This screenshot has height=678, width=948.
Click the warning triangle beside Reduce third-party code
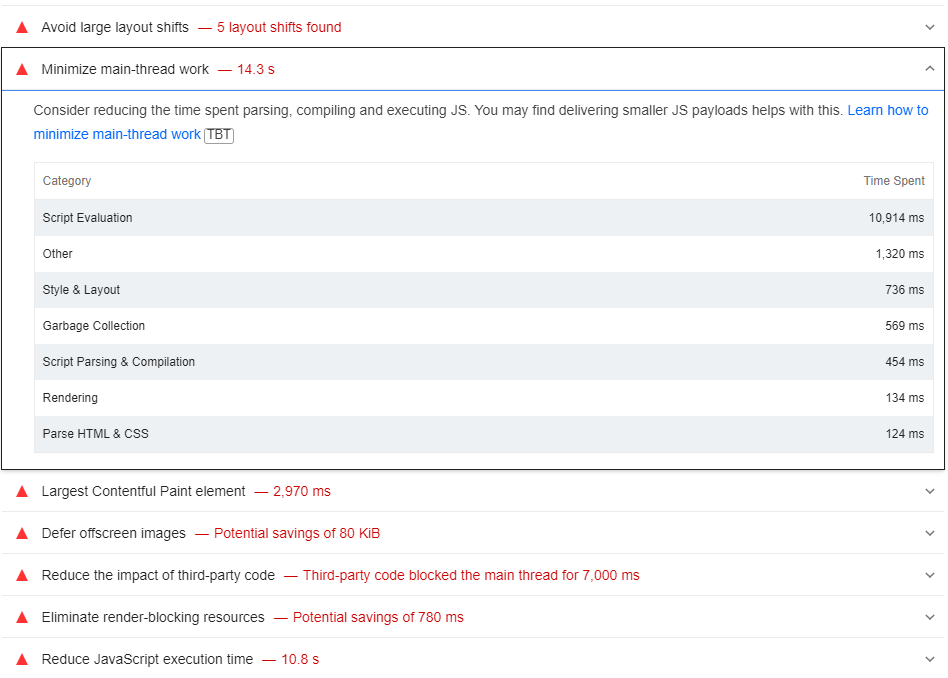point(21,575)
